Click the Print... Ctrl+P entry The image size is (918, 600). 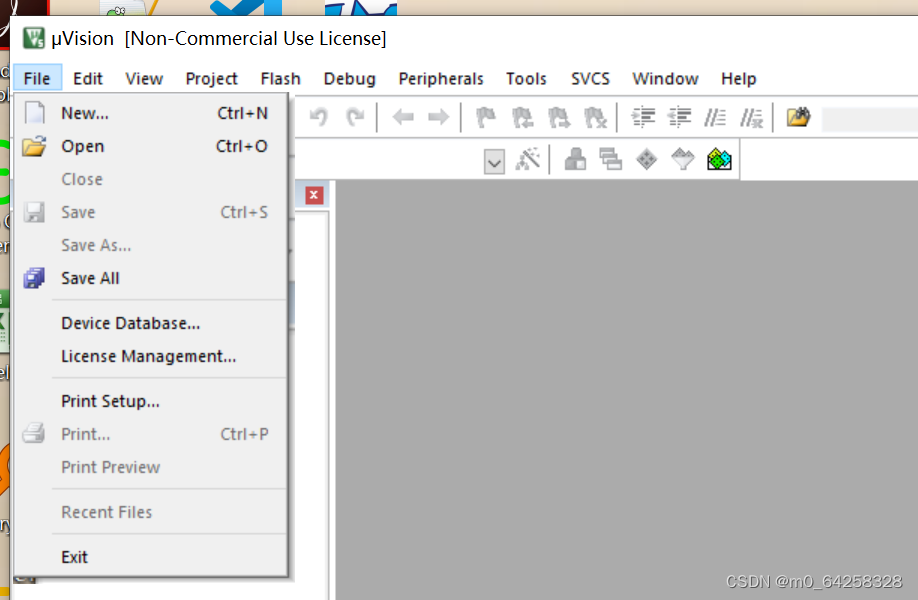tap(151, 434)
